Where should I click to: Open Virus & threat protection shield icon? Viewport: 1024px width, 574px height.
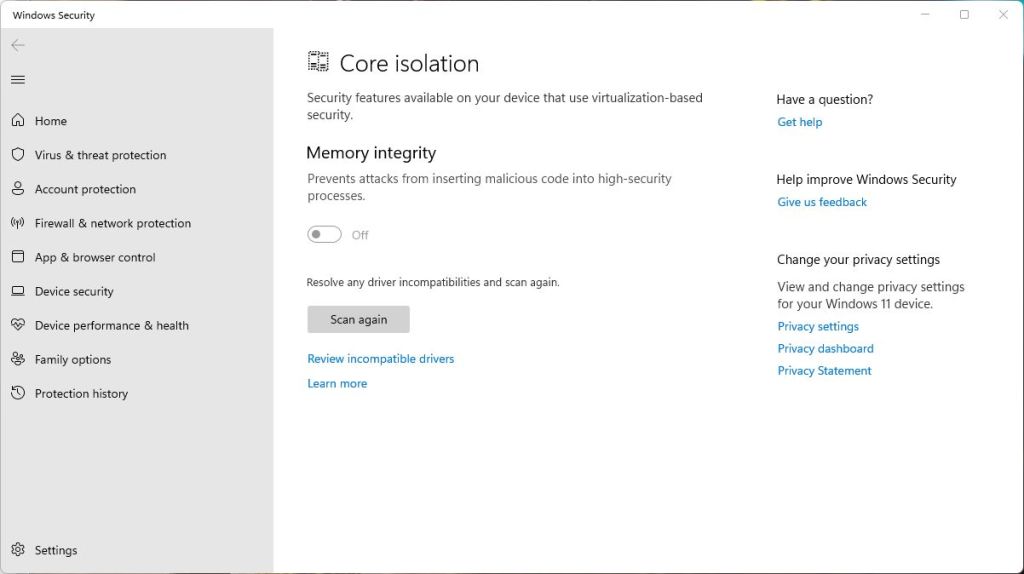tap(18, 155)
